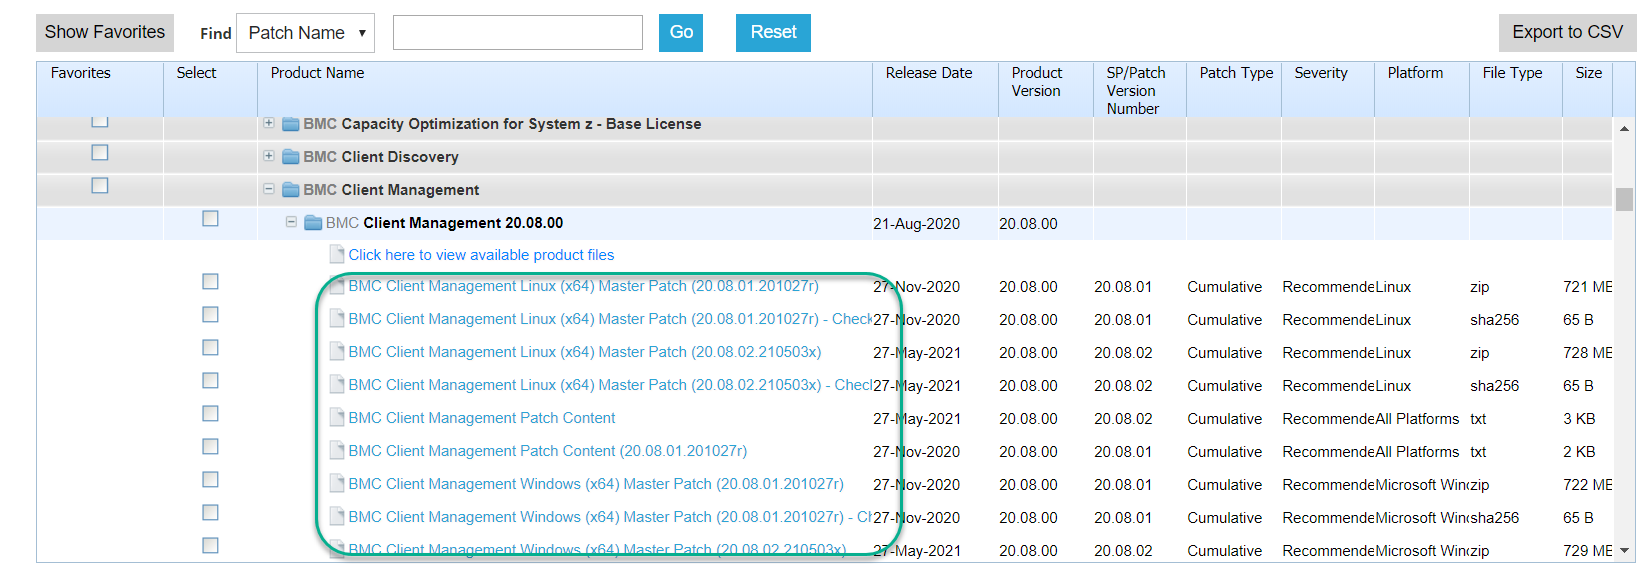Click the Product Version column header
Image resolution: width=1638 pixels, height=564 pixels.
(x=1037, y=82)
